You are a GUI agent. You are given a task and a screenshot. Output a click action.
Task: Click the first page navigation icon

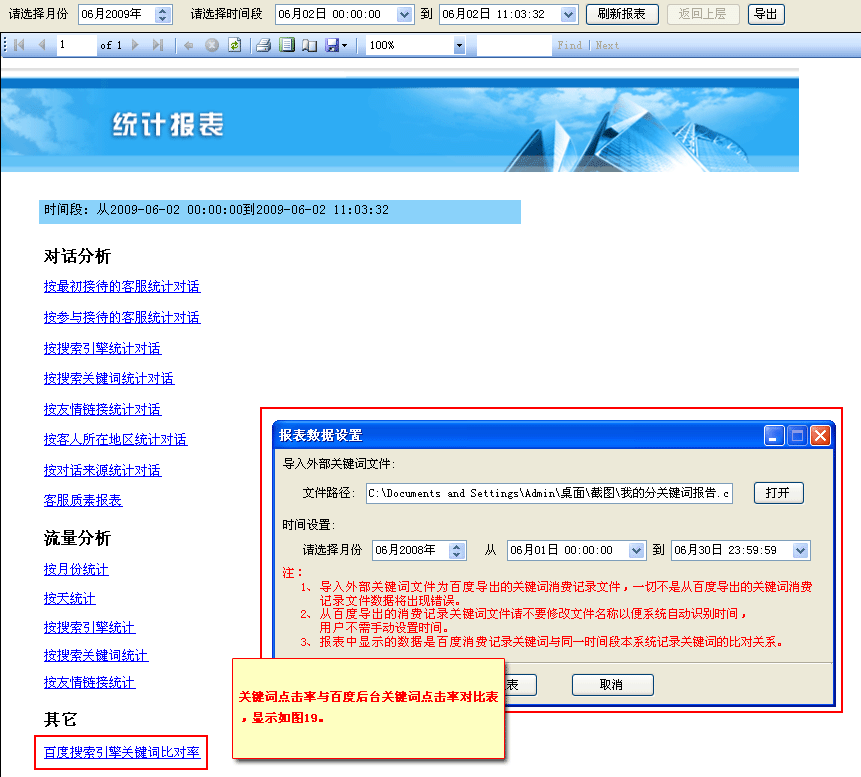pos(19,45)
